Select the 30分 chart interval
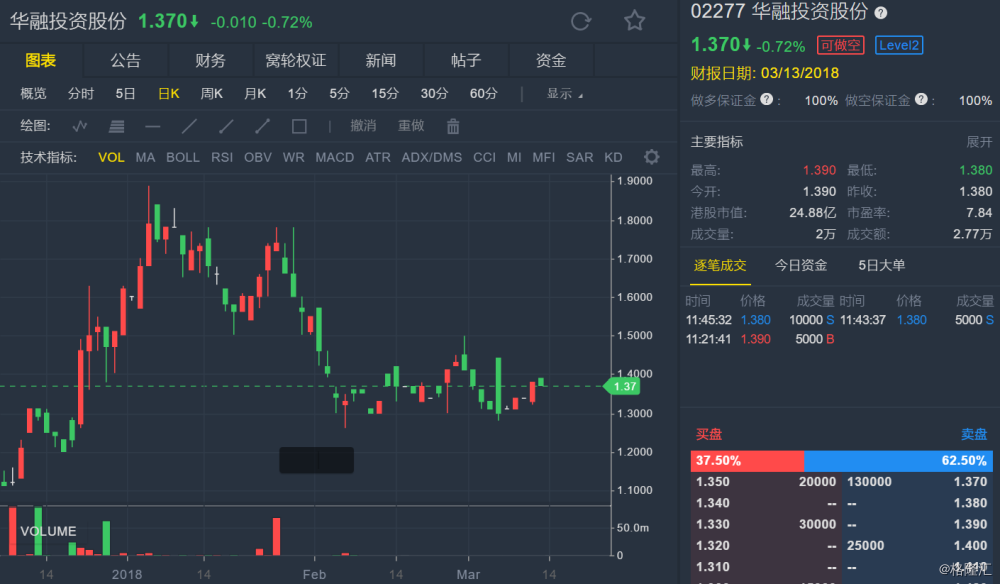Image resolution: width=1000 pixels, height=584 pixels. click(434, 94)
